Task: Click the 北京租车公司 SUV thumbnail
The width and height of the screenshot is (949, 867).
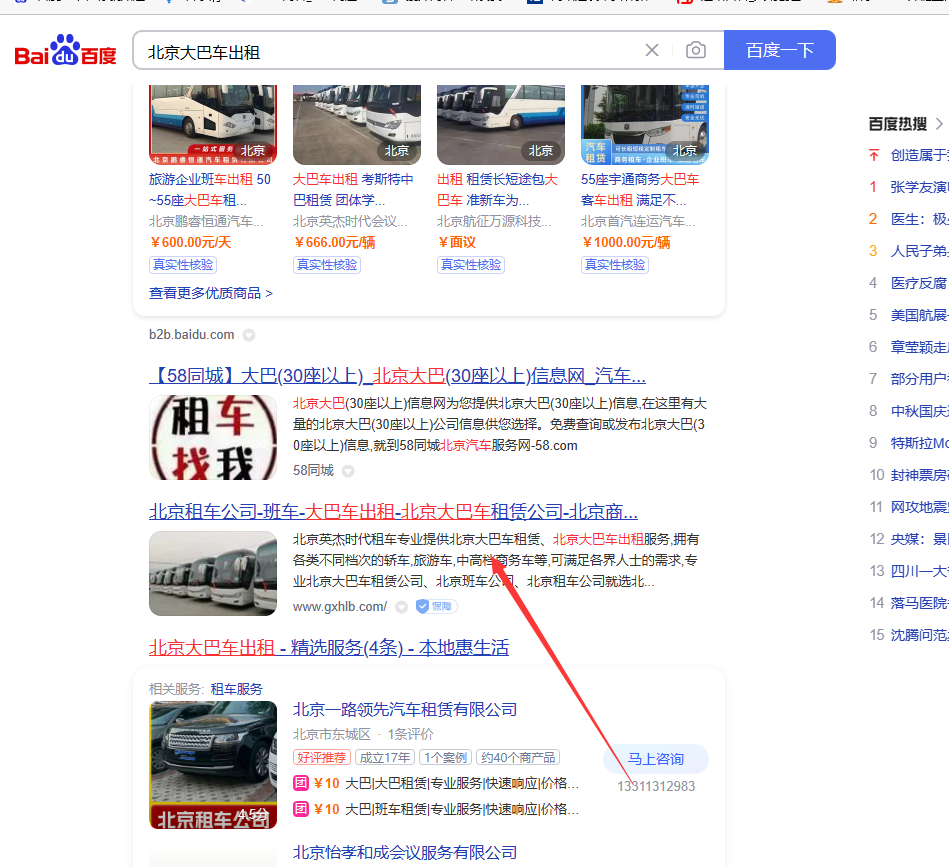Action: tap(213, 765)
